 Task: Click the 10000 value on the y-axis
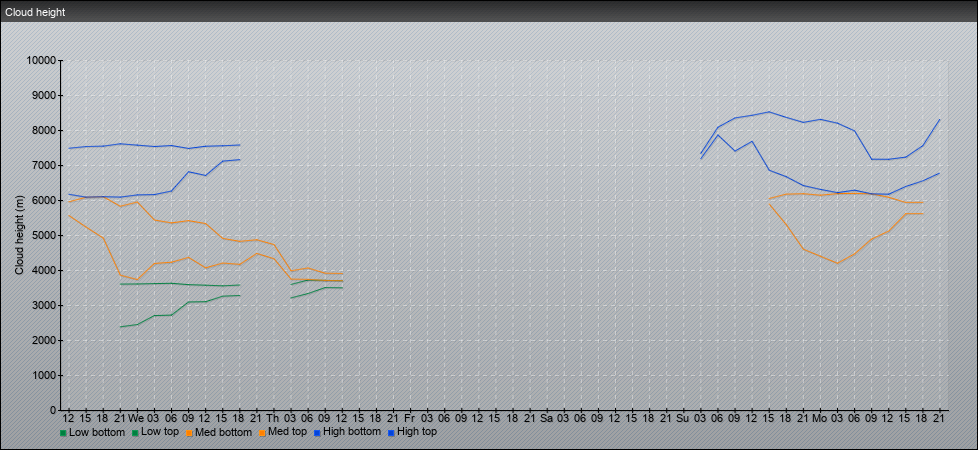pyautogui.click(x=40, y=61)
